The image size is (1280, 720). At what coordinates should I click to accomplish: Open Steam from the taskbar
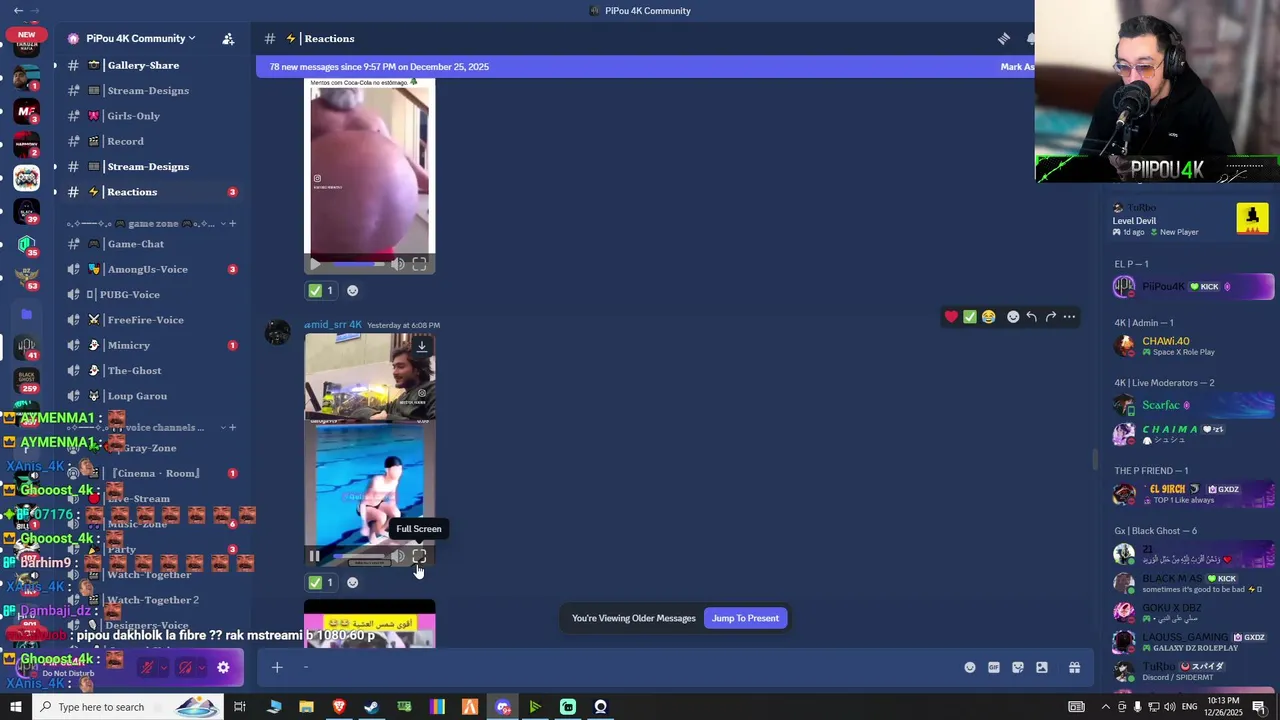371,707
